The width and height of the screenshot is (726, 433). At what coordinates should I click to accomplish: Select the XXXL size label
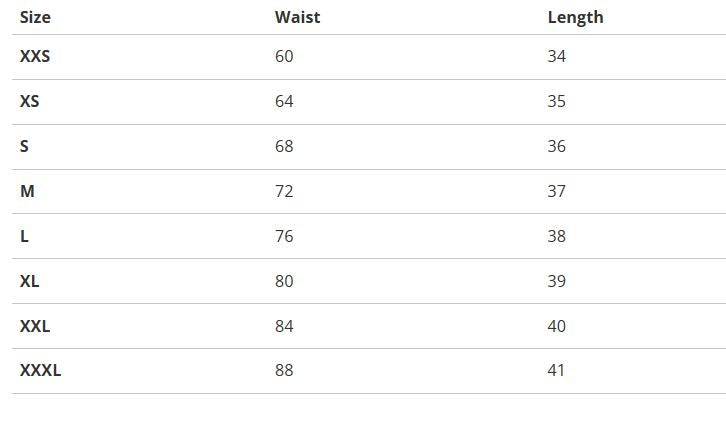(x=40, y=371)
